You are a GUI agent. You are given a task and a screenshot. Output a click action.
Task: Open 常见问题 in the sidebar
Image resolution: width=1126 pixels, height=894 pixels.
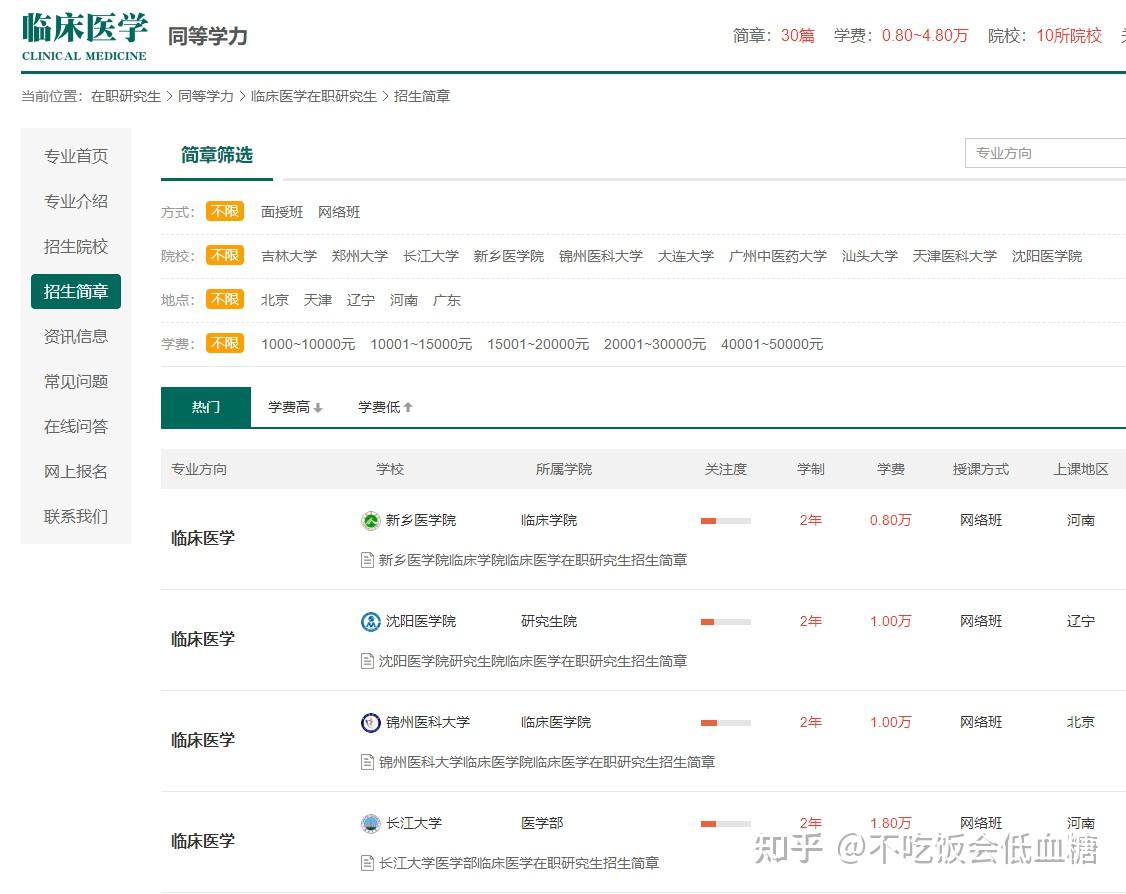click(76, 382)
